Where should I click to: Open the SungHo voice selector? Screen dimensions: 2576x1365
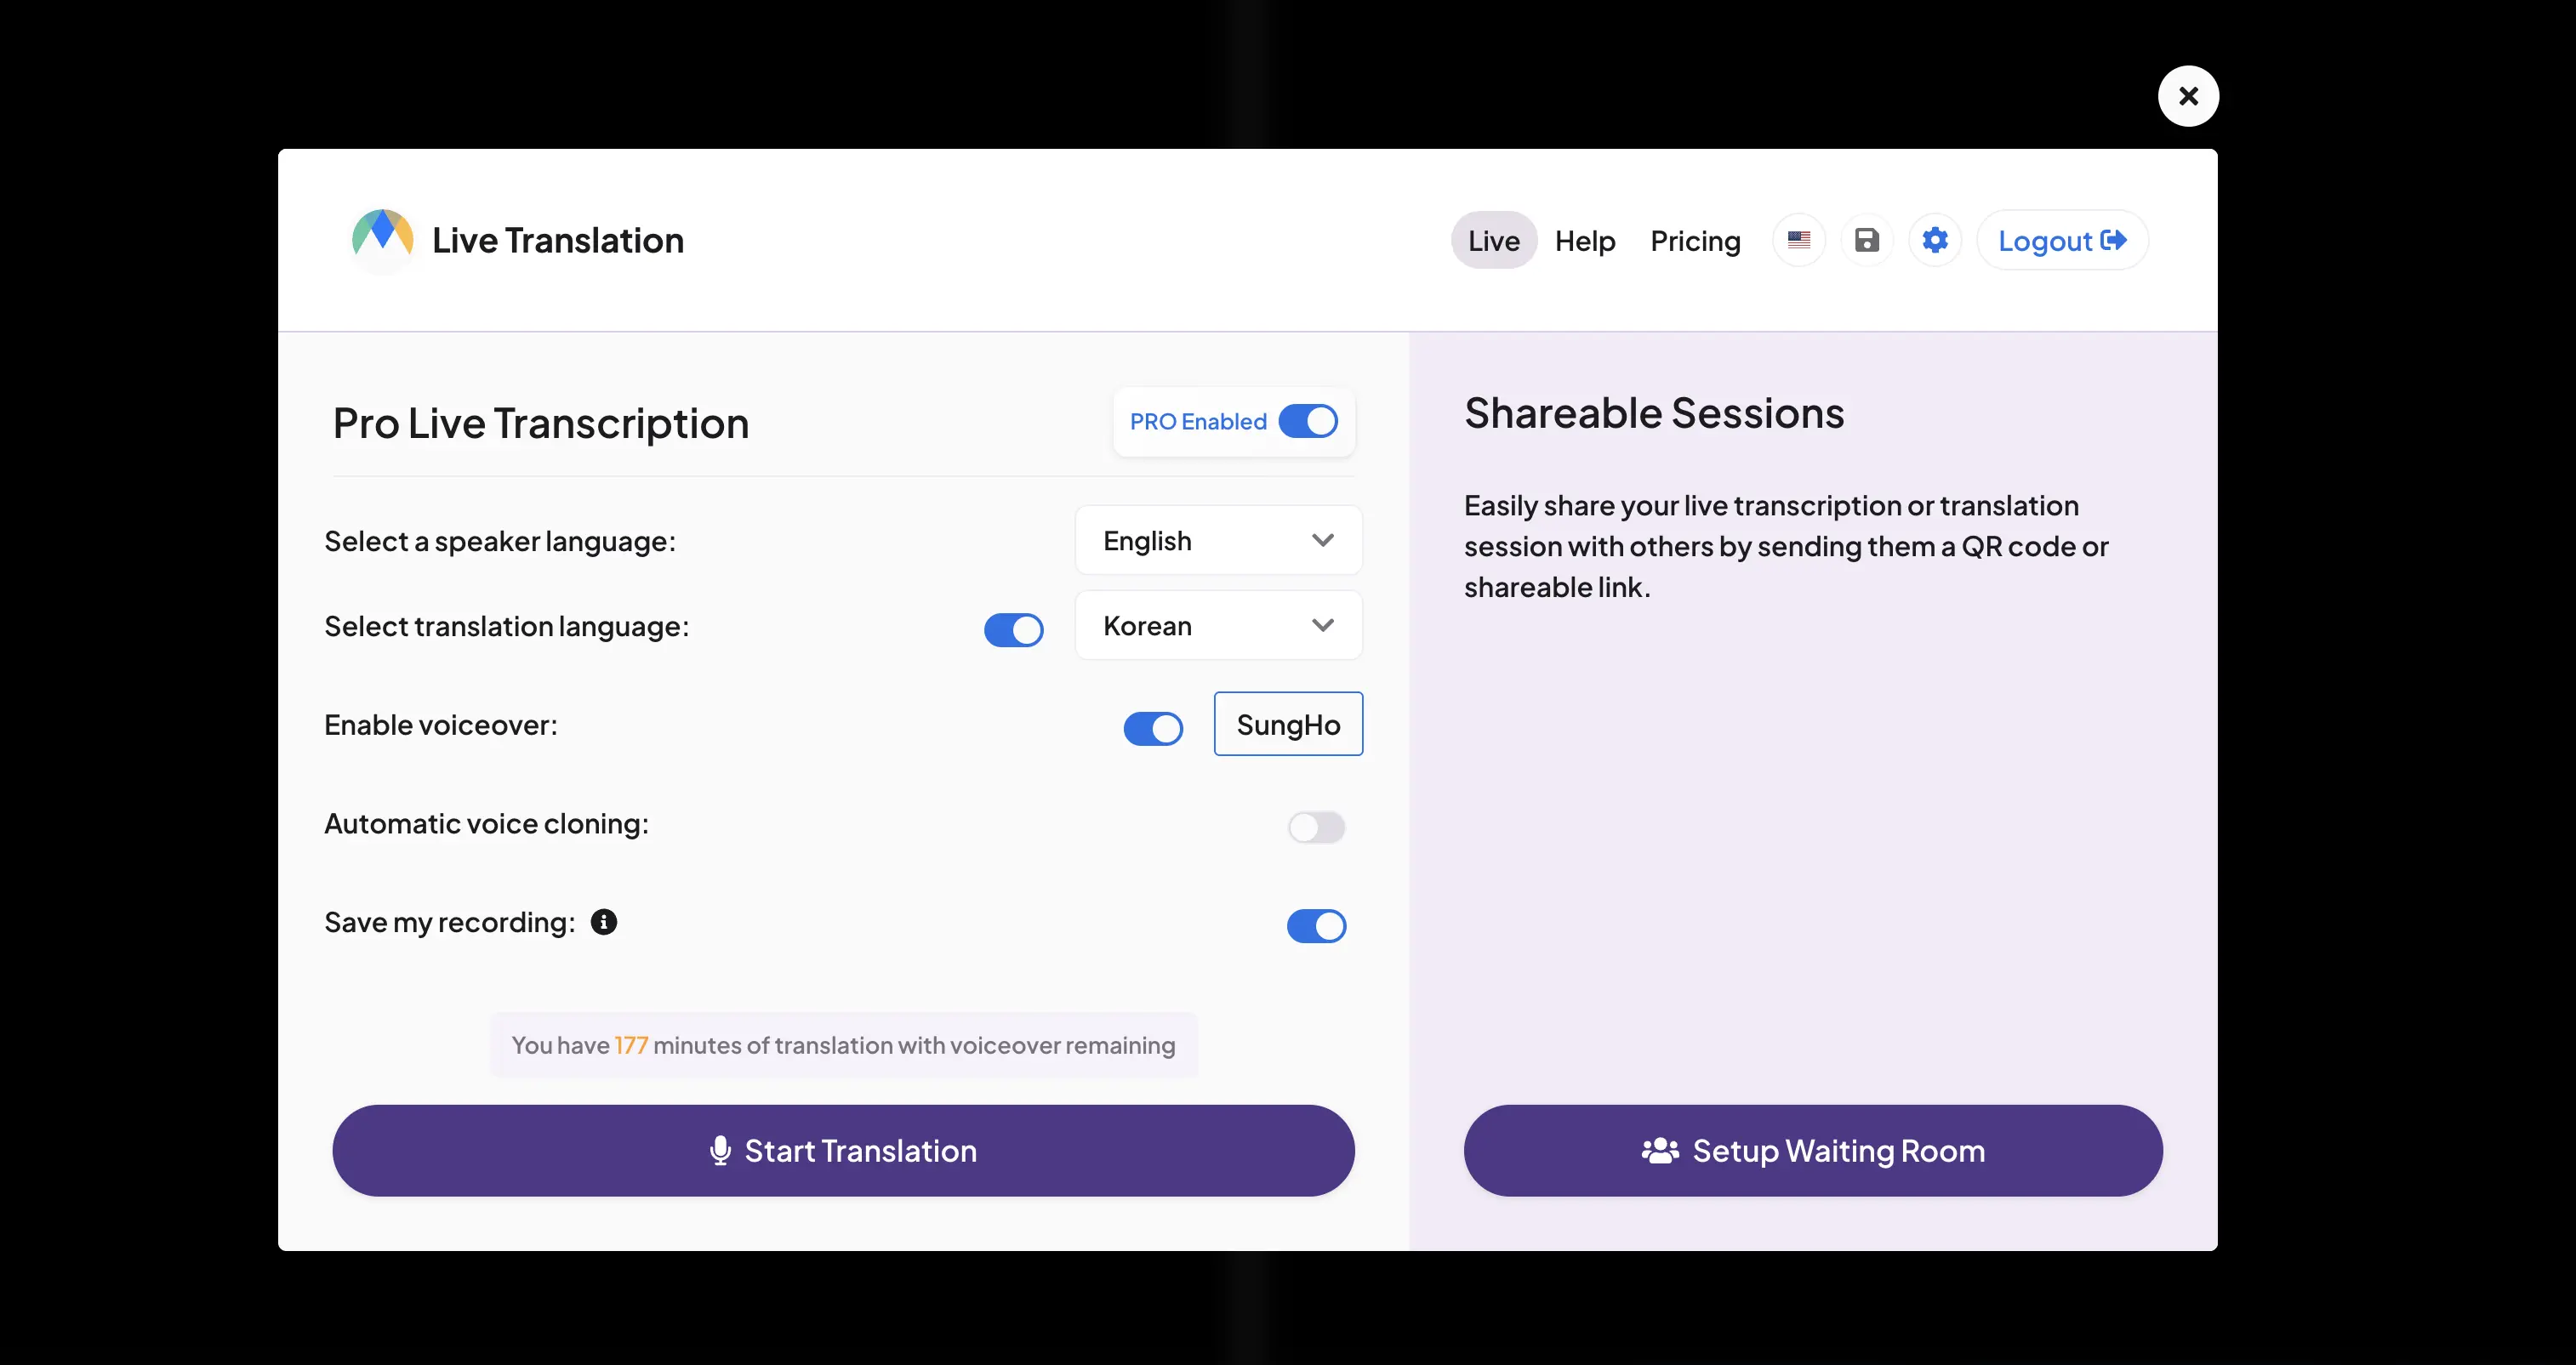tap(1288, 724)
